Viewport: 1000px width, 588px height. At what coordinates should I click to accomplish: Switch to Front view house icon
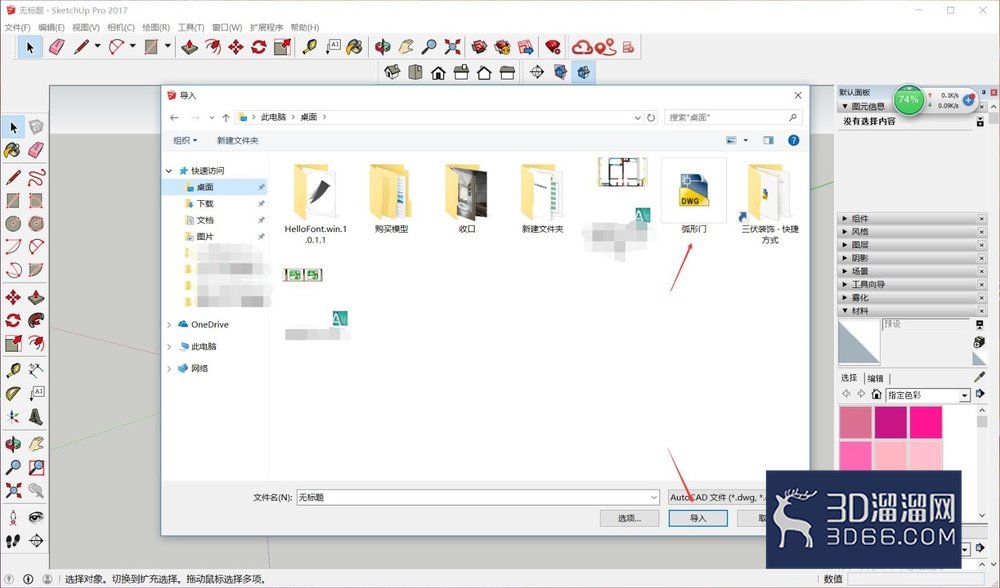tap(438, 72)
